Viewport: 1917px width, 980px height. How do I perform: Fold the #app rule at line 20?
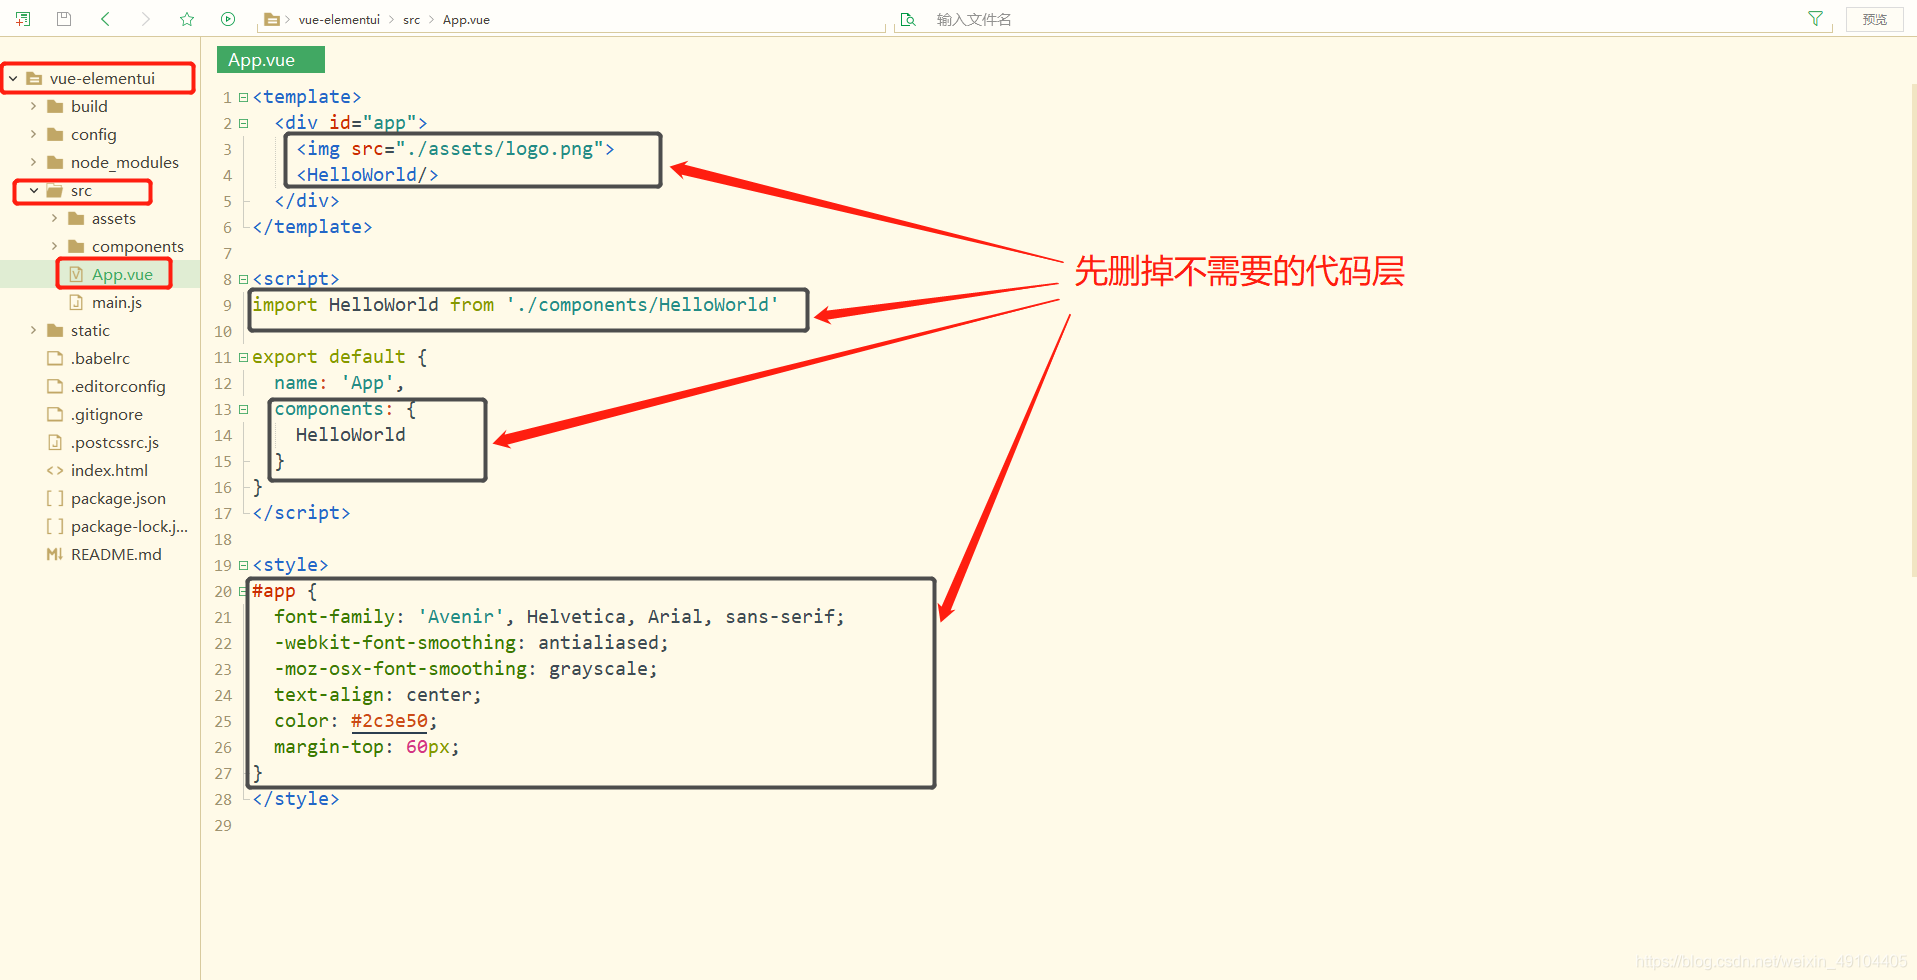(x=243, y=591)
